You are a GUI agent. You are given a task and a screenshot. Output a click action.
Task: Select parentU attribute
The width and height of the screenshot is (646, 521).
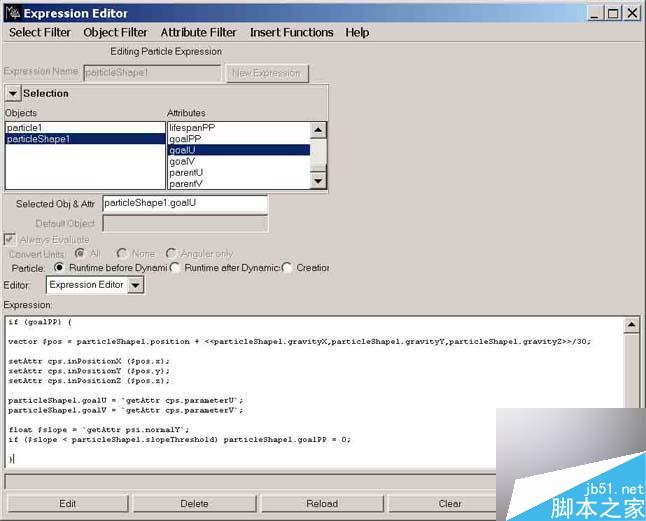tap(239, 173)
